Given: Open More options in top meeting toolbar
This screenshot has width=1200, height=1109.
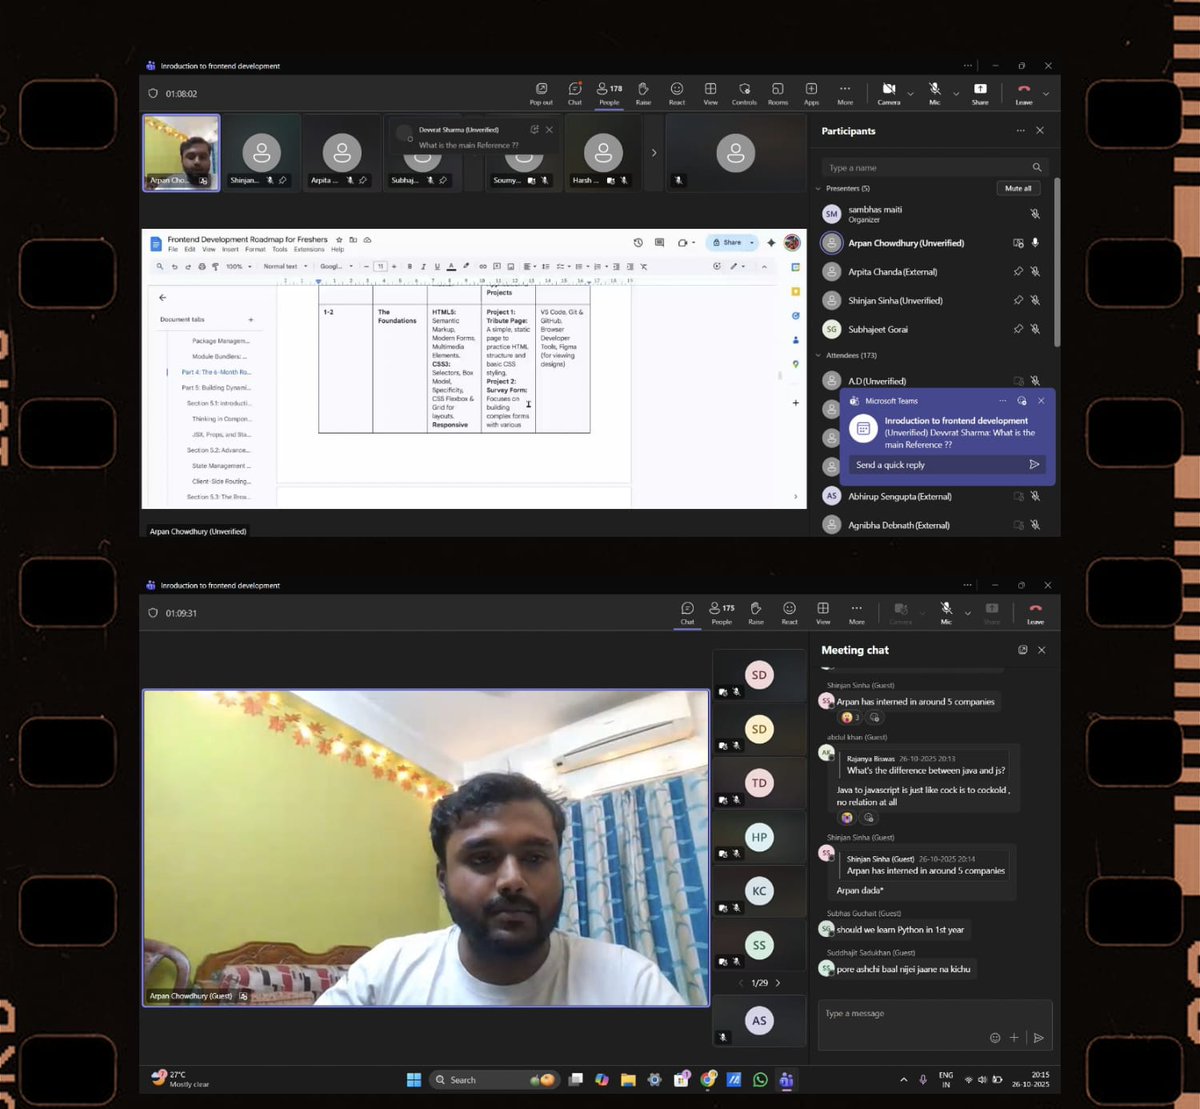Looking at the screenshot, I should click(x=845, y=93).
